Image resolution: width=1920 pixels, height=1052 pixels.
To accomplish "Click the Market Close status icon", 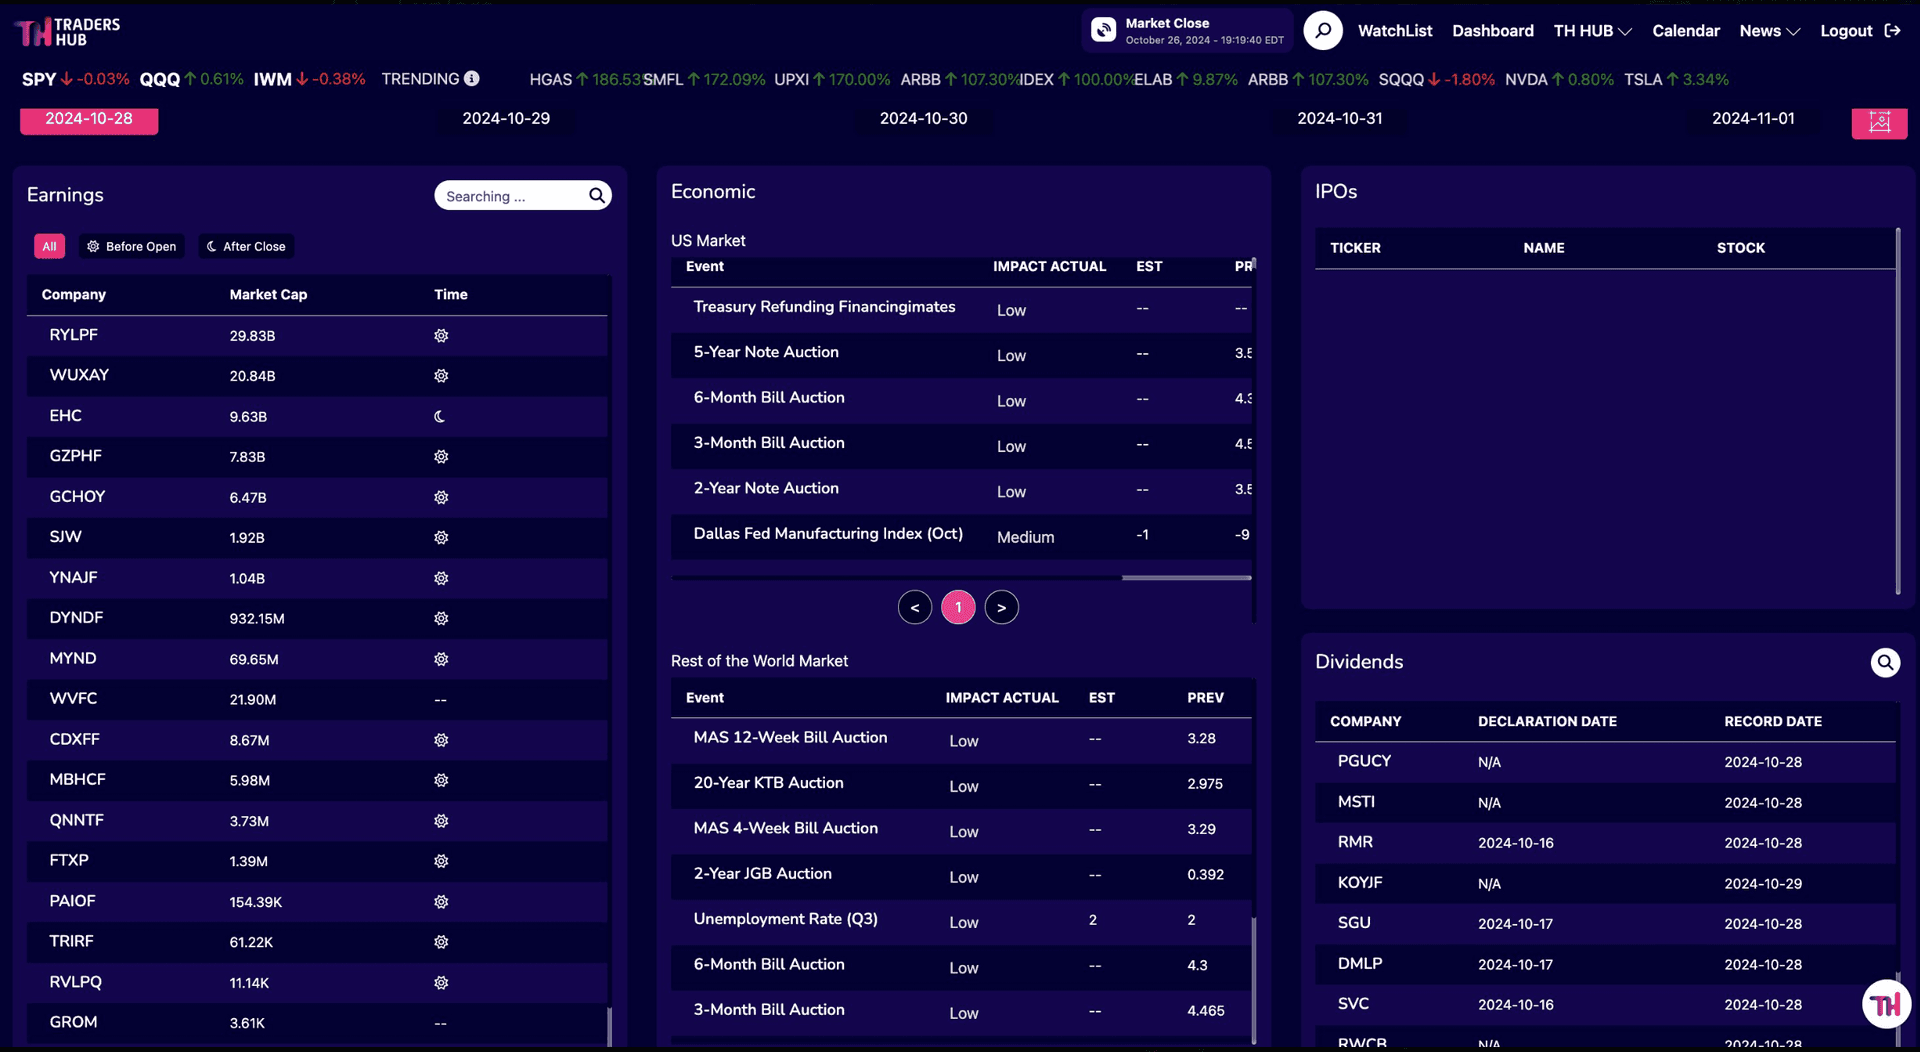I will 1103,30.
